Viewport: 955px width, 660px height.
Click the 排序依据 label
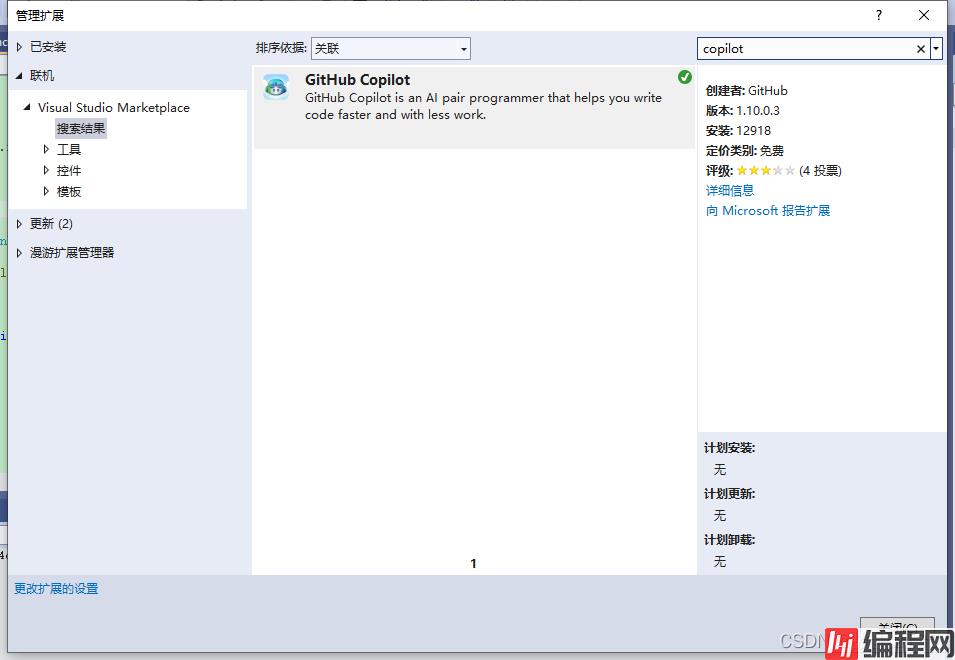click(281, 47)
